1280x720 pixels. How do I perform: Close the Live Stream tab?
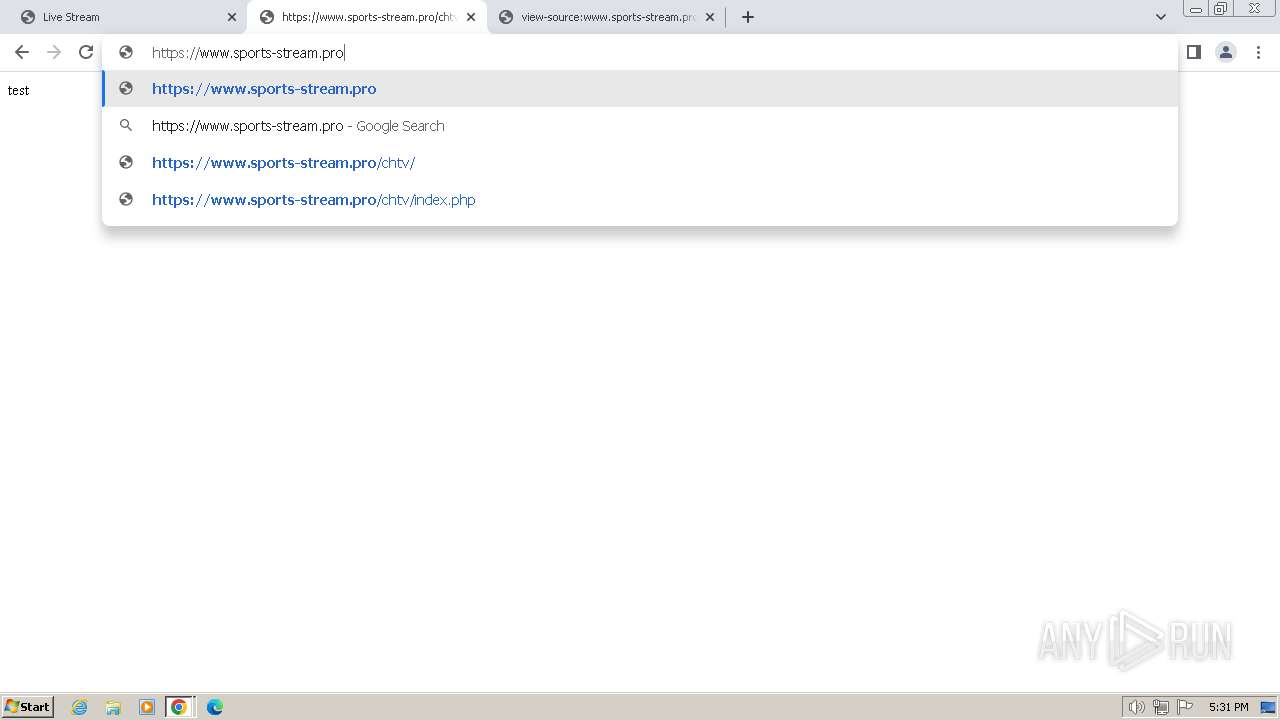(x=232, y=17)
